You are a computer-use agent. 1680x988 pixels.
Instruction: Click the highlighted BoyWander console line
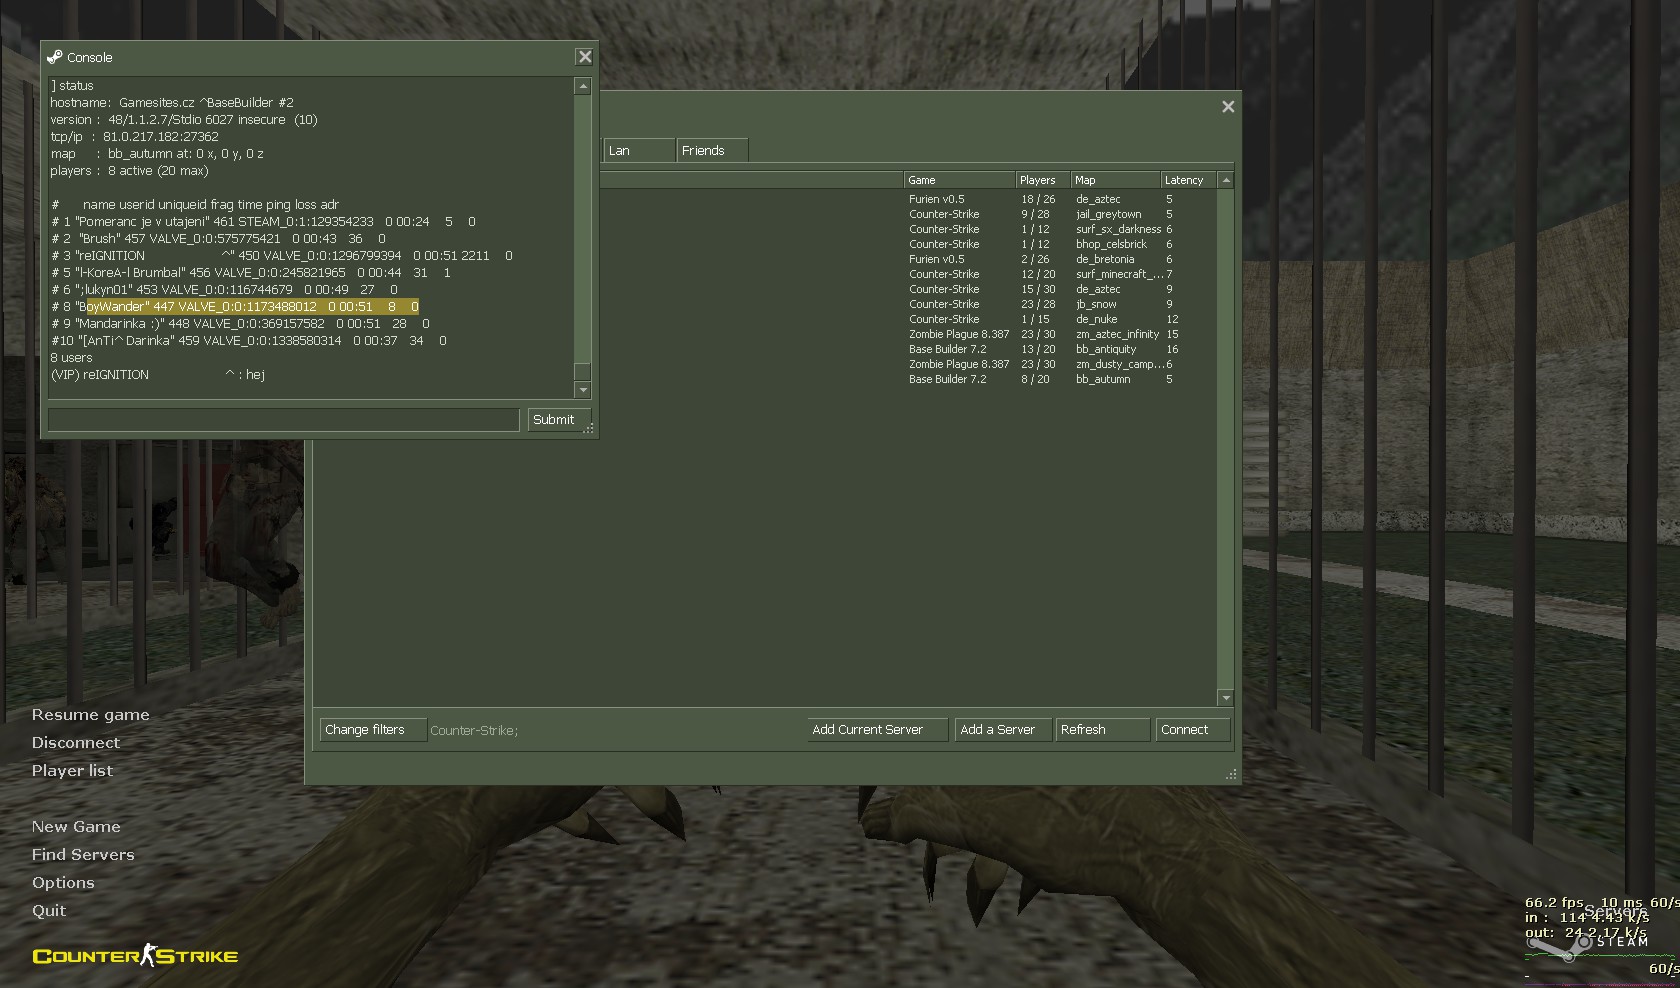[235, 307]
